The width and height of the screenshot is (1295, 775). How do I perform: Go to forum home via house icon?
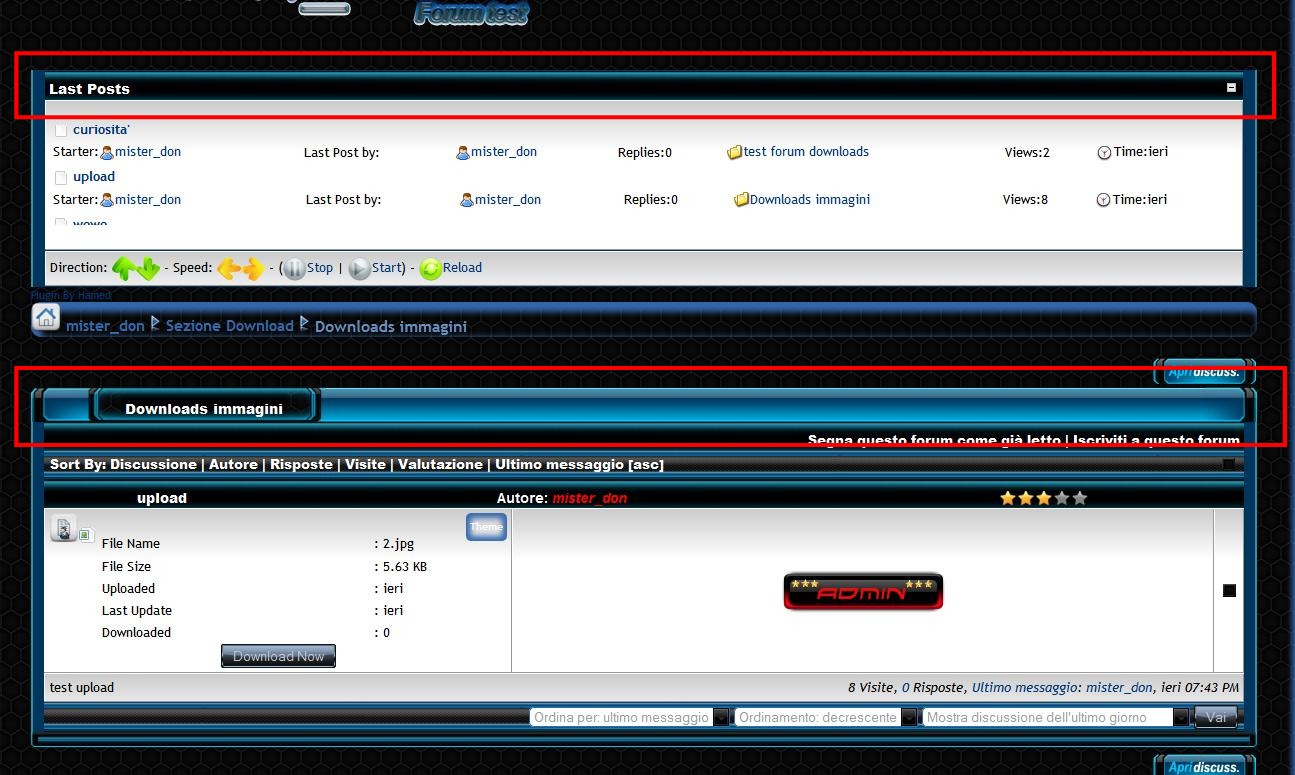point(45,318)
